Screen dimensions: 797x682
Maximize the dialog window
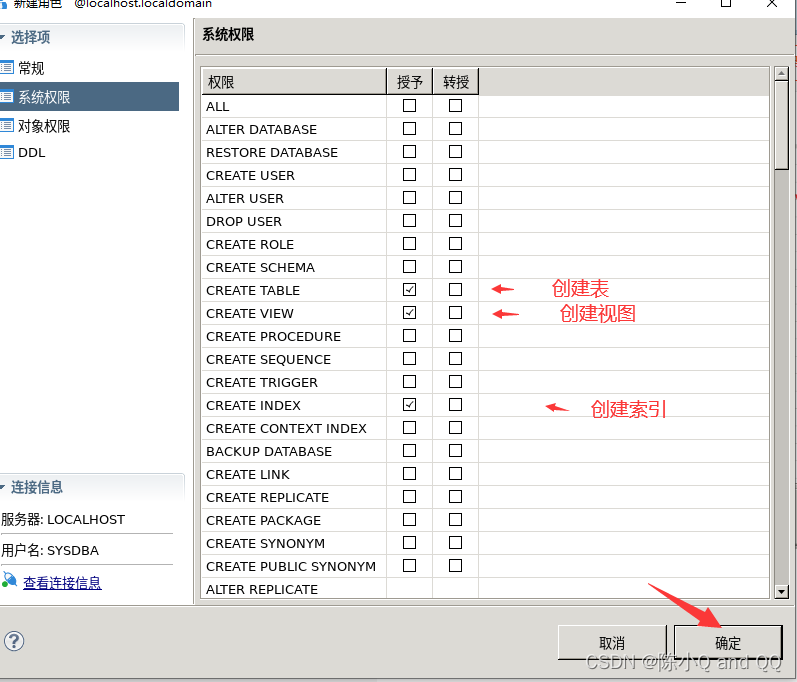[x=726, y=3]
